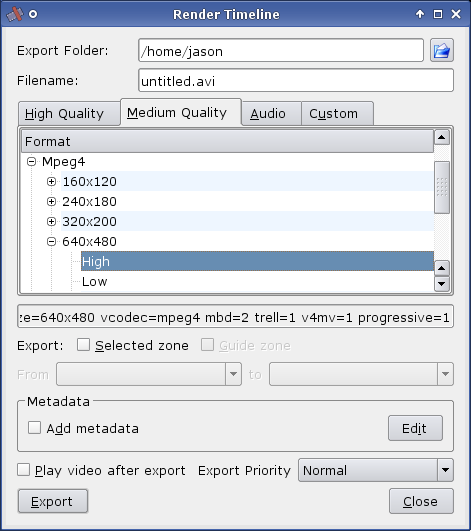Click the scroll-down arrow of format list
The image size is (471, 531).
(442, 284)
